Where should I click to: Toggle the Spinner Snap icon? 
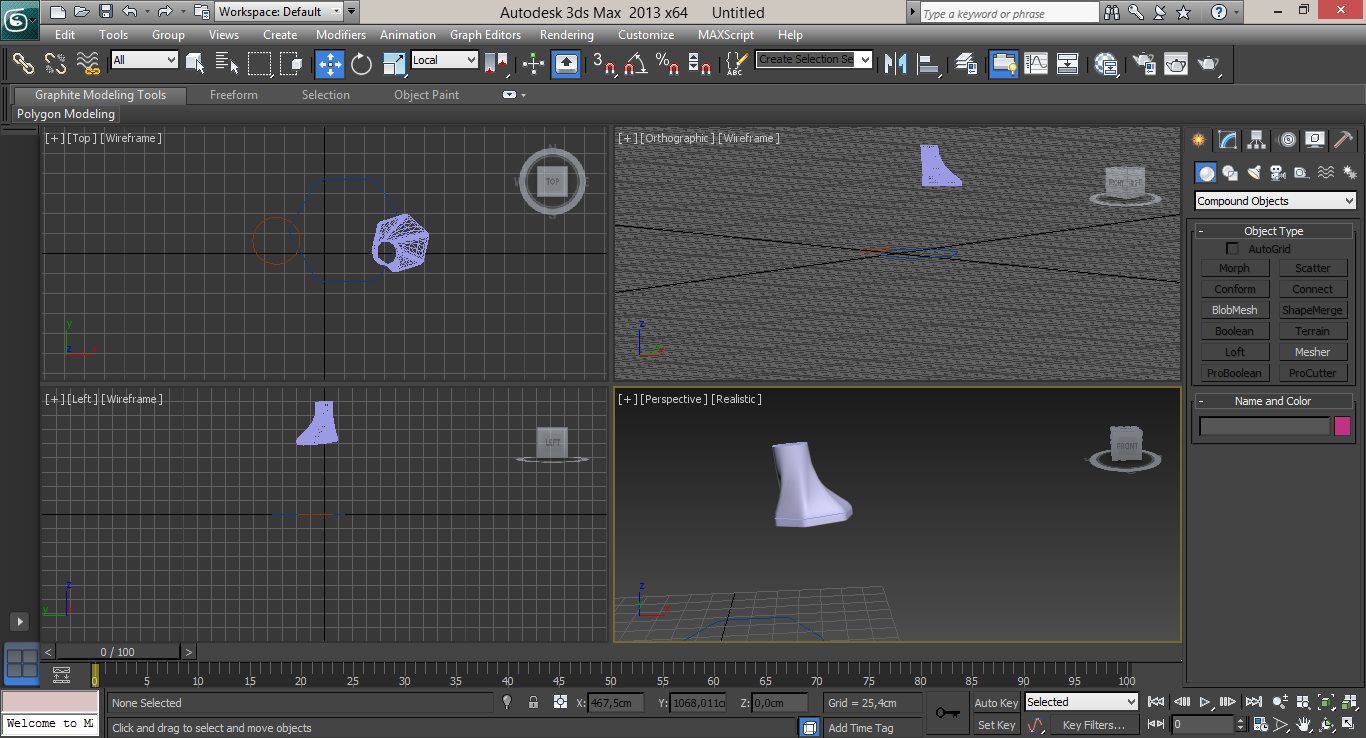click(700, 63)
